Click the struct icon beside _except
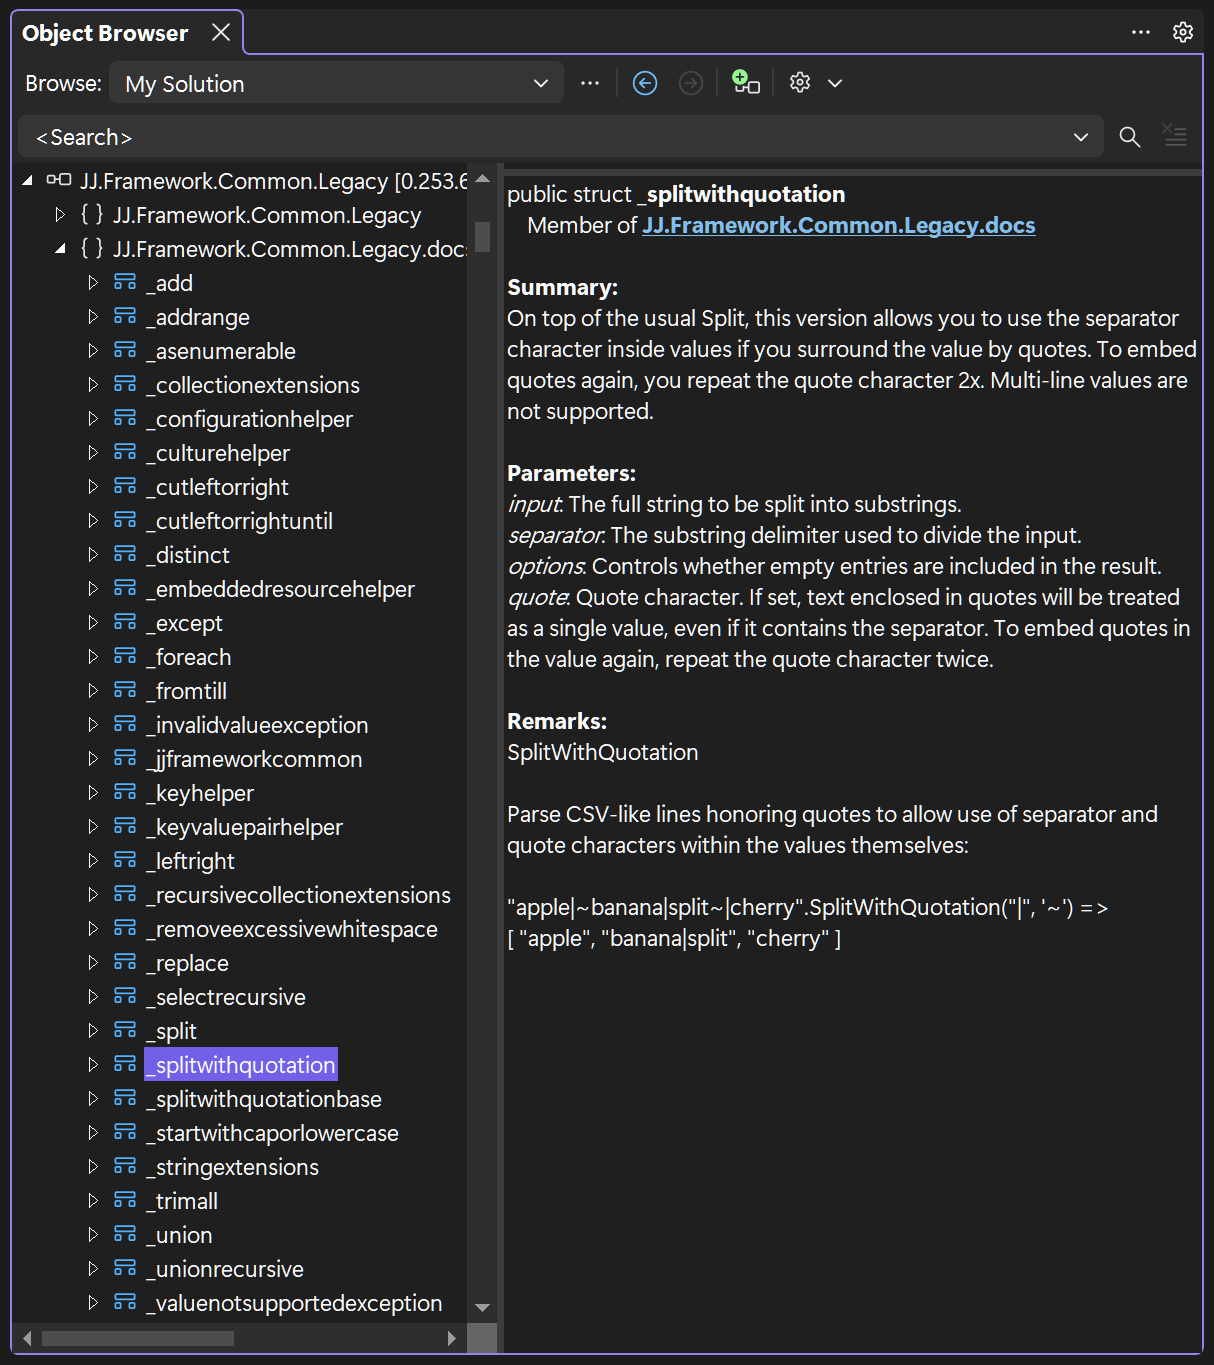 [125, 623]
